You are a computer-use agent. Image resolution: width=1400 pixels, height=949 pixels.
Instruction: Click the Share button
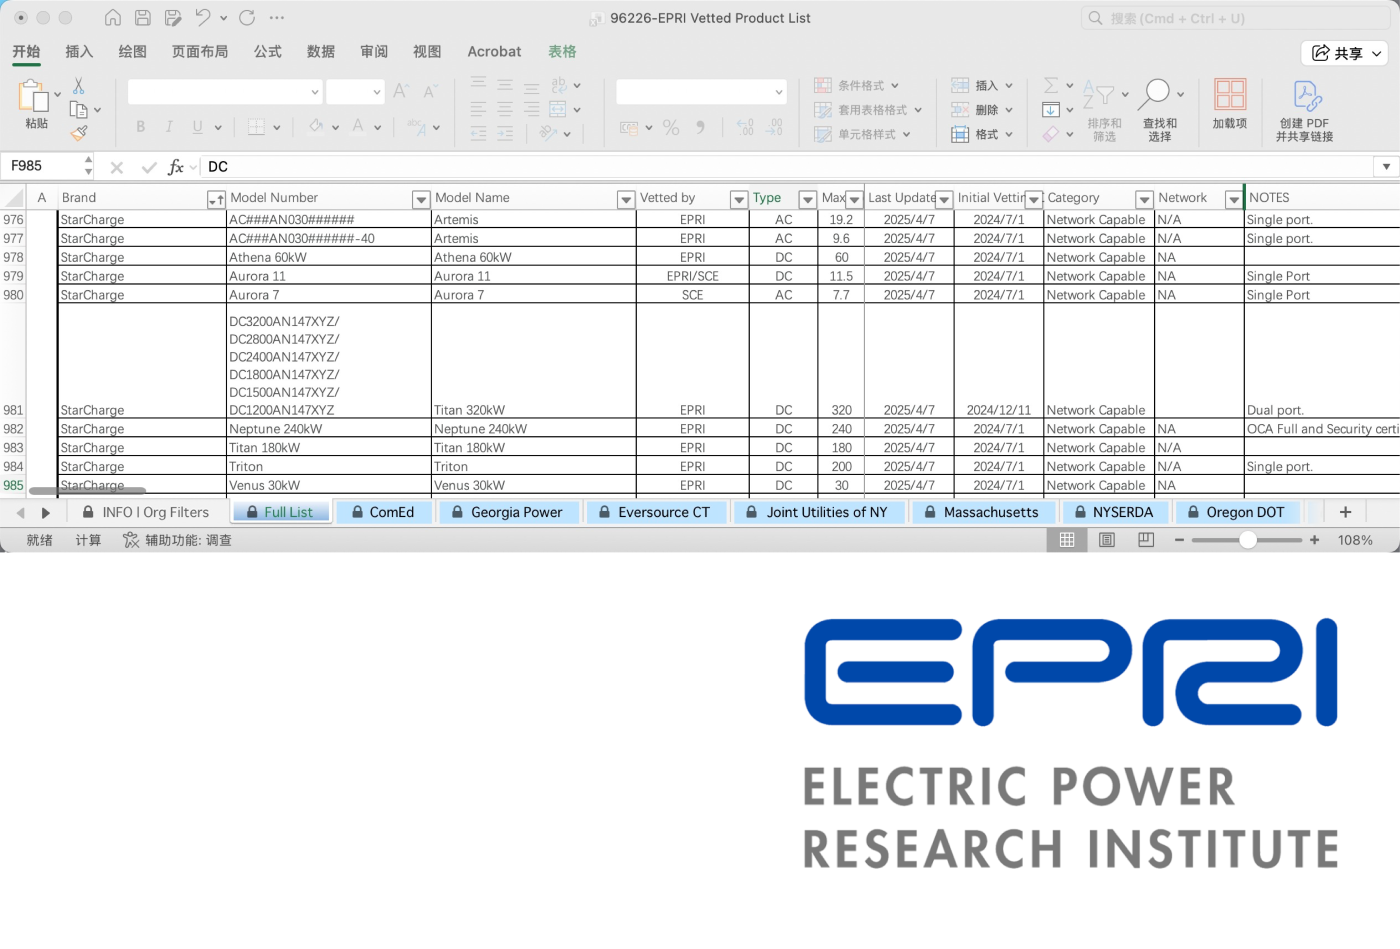(x=1344, y=53)
